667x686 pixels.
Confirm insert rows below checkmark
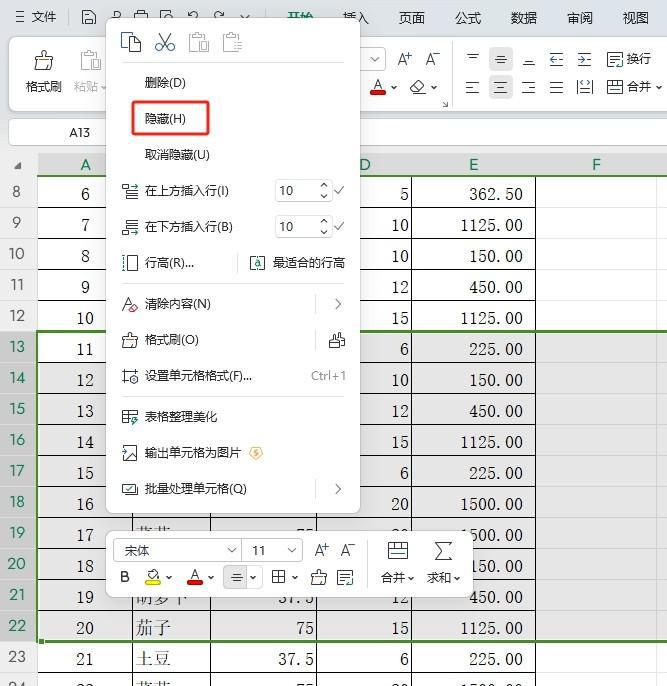[x=339, y=226]
